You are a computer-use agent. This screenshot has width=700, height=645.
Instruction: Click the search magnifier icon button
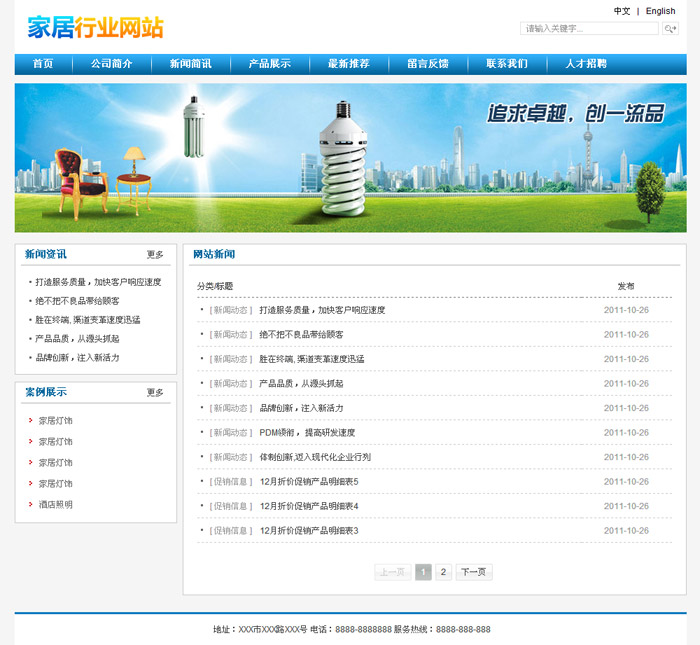point(671,29)
